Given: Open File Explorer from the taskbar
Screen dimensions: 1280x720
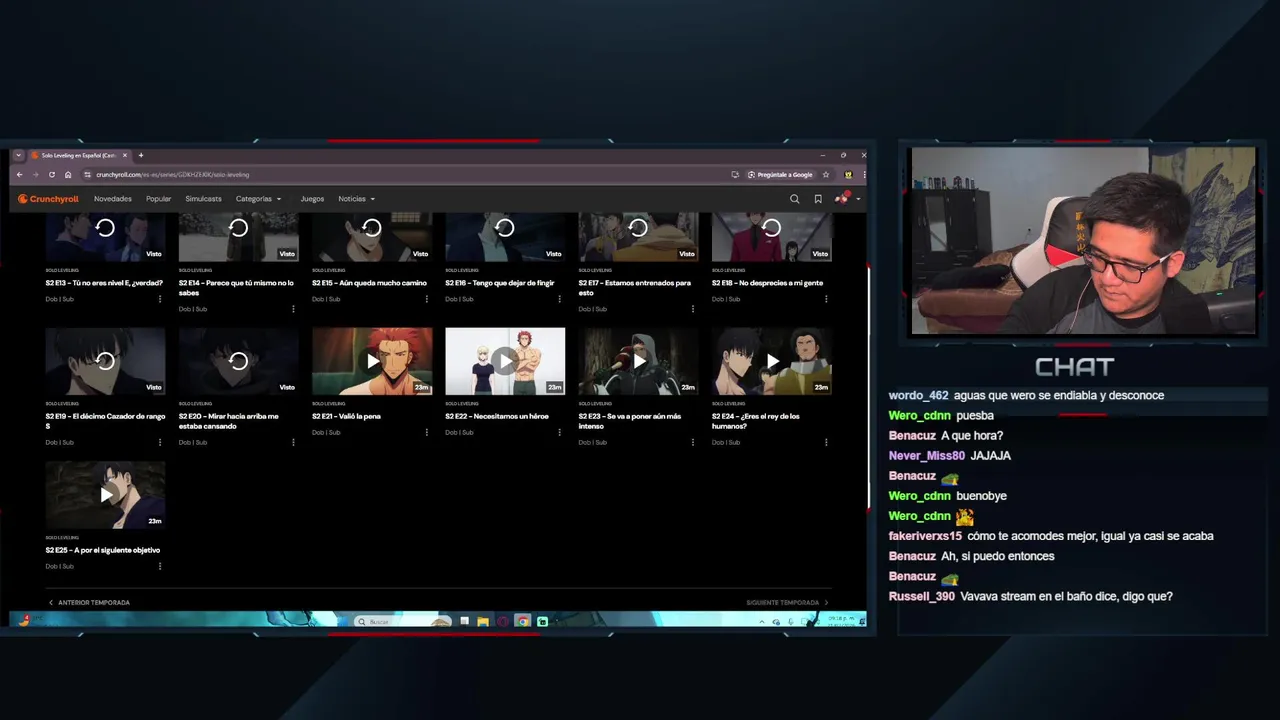Looking at the screenshot, I should coord(483,622).
